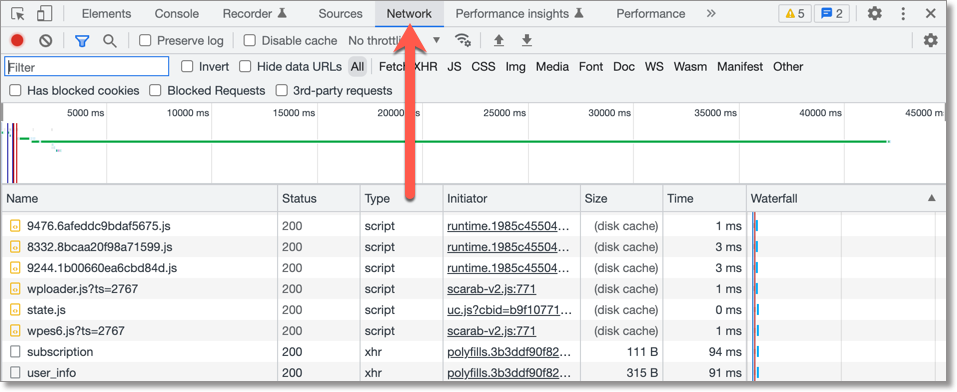The image size is (957, 392).
Task: Filter requests by Manifest type
Action: point(740,67)
